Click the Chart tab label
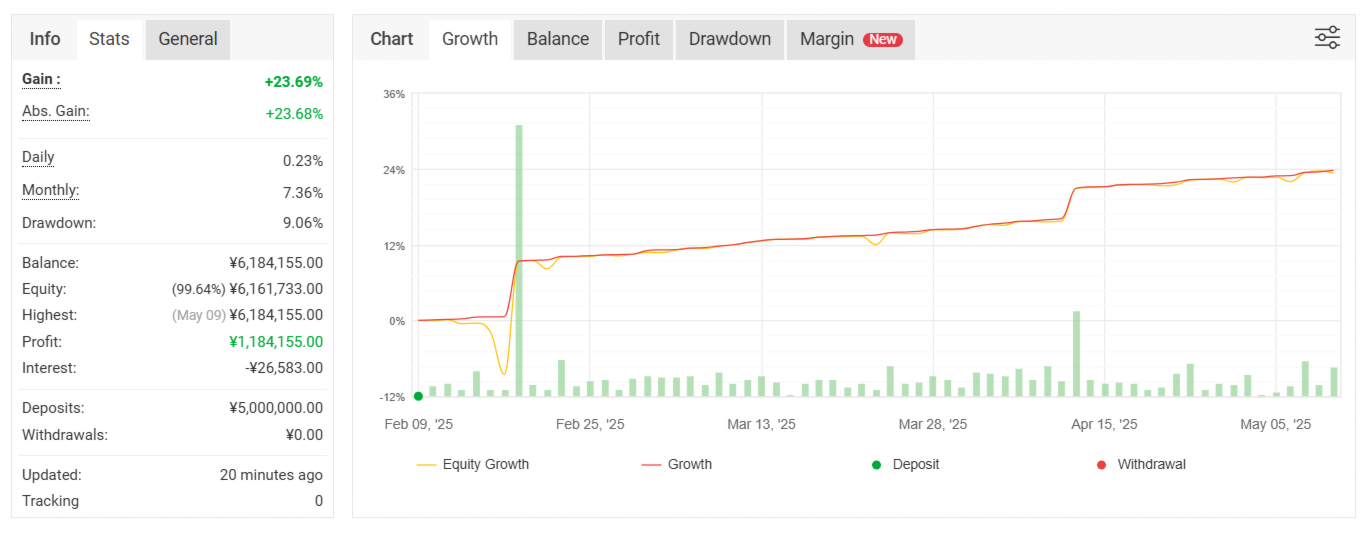The width and height of the screenshot is (1367, 533). coord(392,39)
